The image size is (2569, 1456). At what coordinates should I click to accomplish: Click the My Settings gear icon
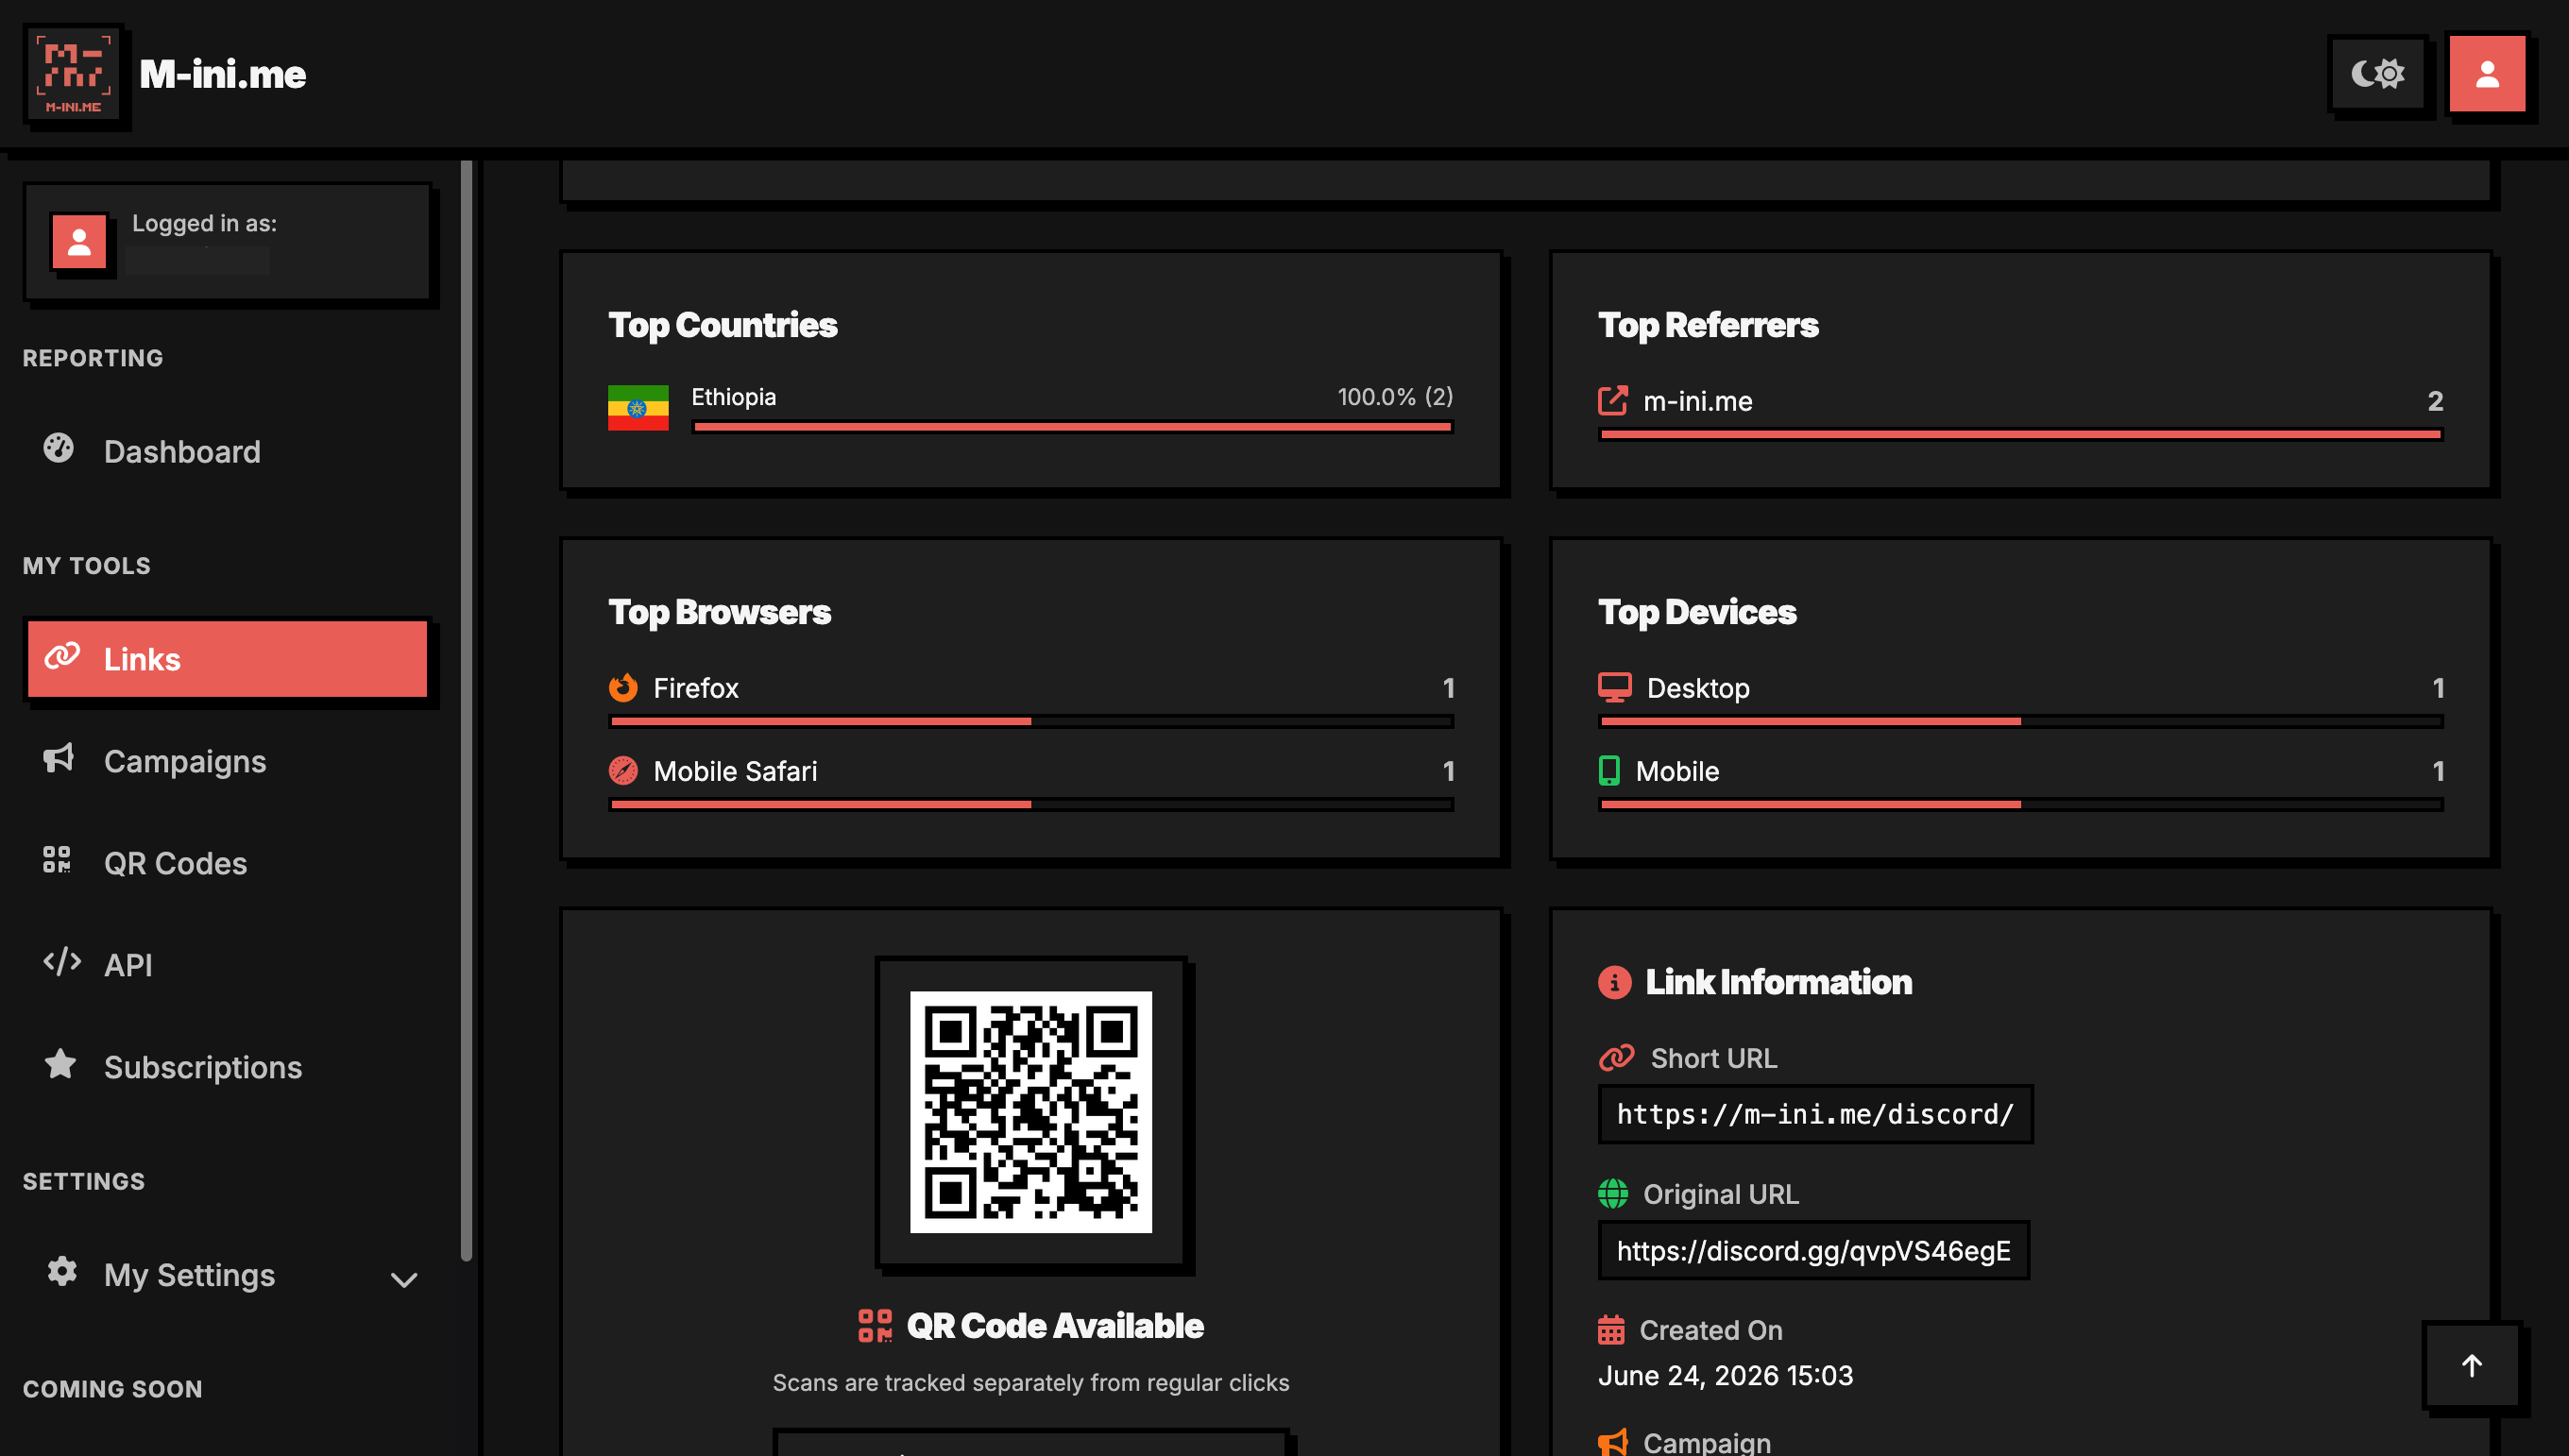[x=62, y=1272]
